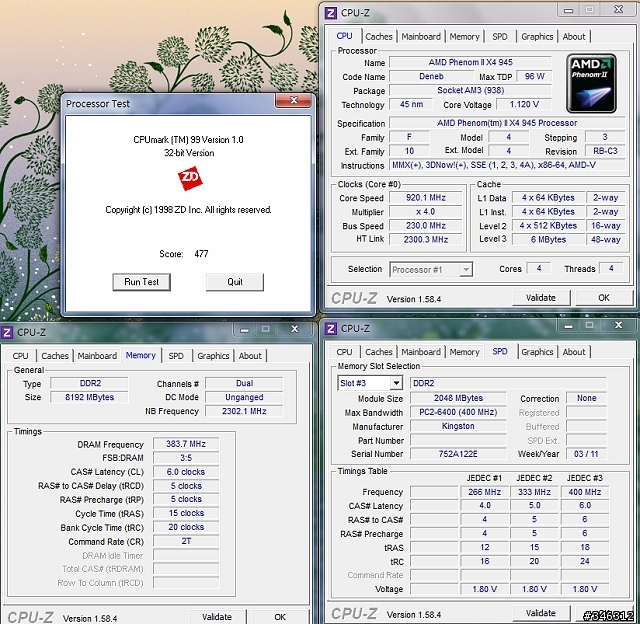Click the NB Frequency value 2302.1 MHz
640x624 pixels.
coord(244,411)
